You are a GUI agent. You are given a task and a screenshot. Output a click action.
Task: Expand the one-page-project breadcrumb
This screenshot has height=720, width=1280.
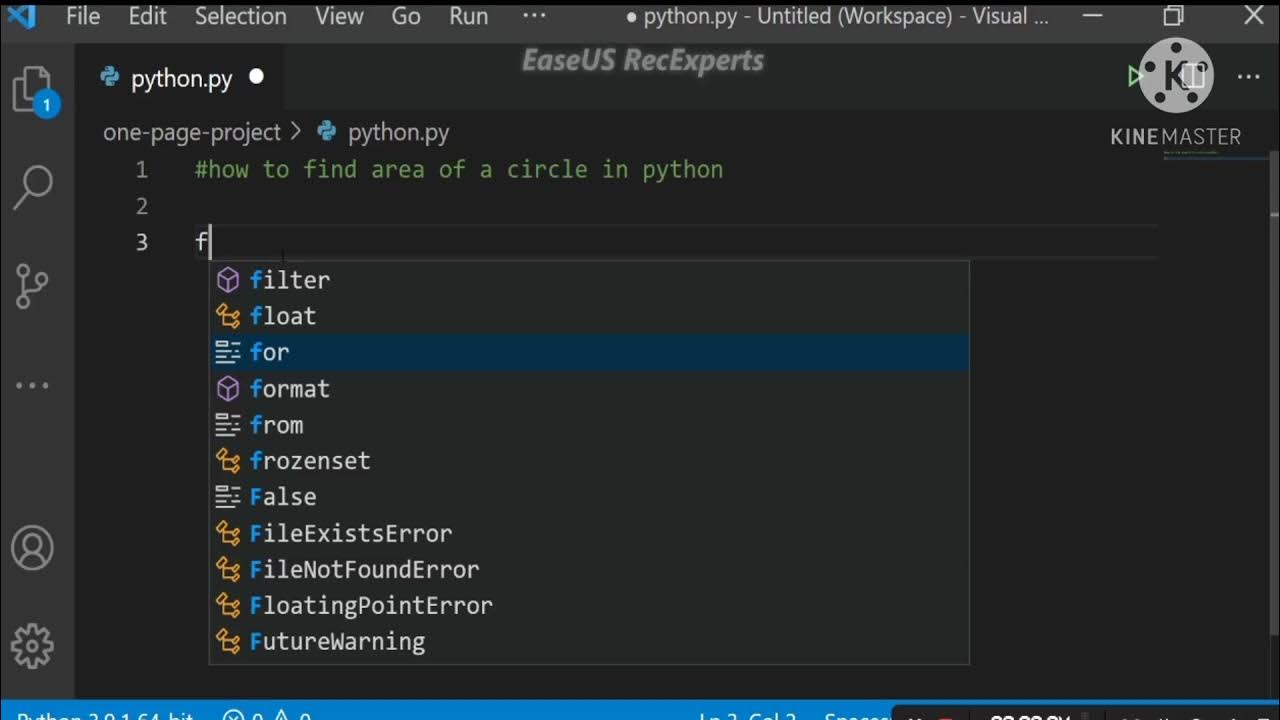click(x=192, y=132)
